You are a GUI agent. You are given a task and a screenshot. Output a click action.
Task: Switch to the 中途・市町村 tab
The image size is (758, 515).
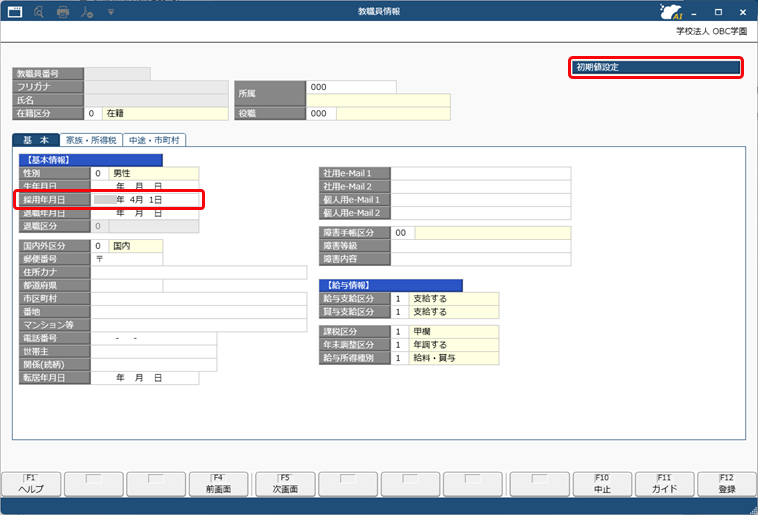point(155,140)
